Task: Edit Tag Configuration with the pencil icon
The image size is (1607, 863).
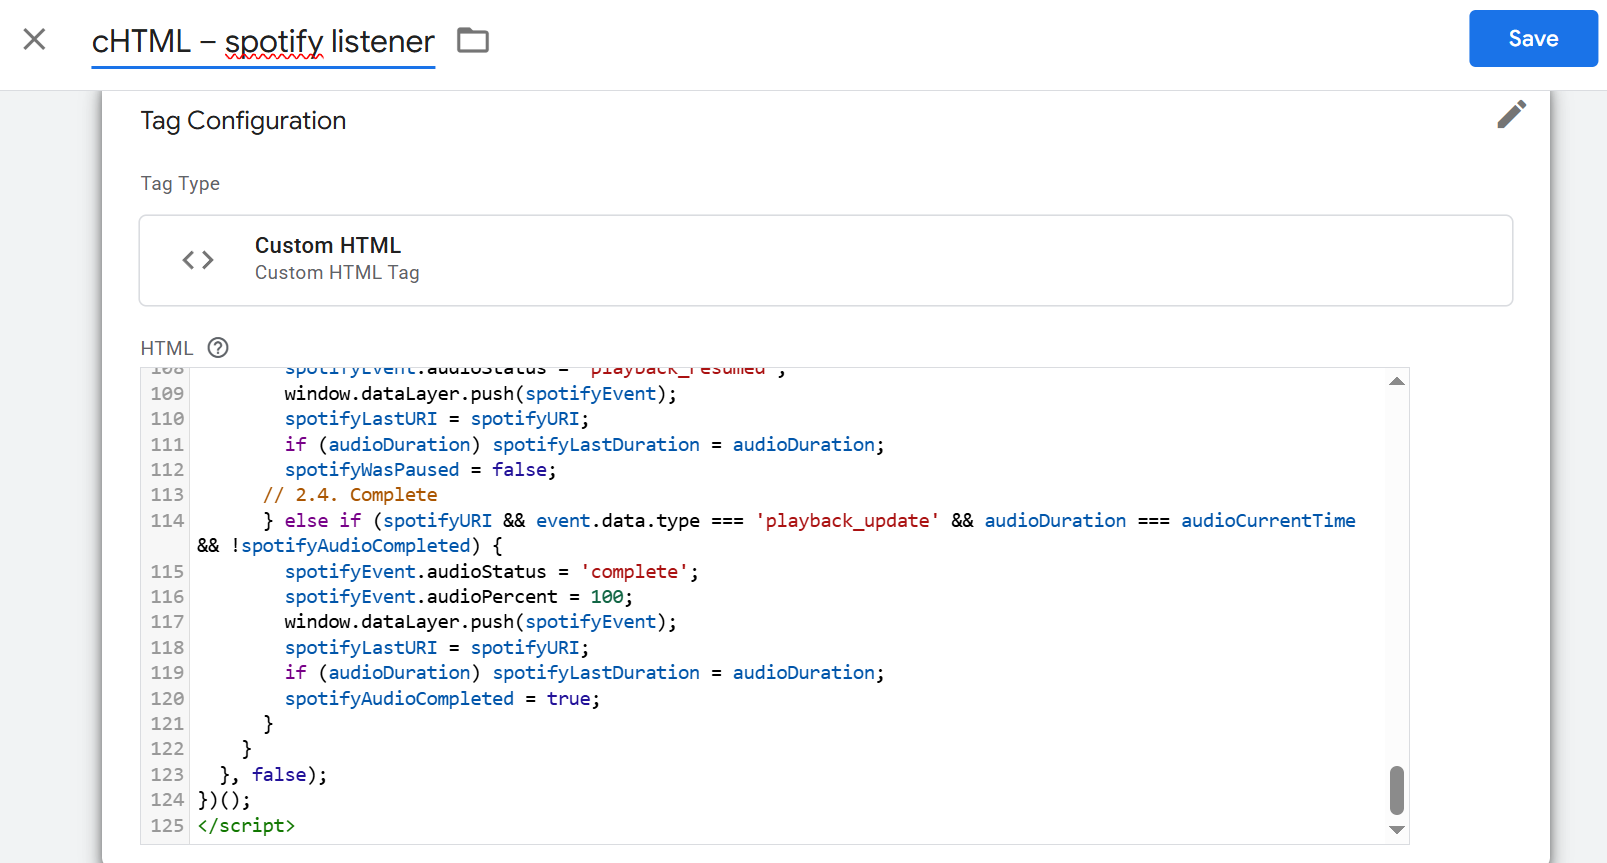Action: (1511, 114)
